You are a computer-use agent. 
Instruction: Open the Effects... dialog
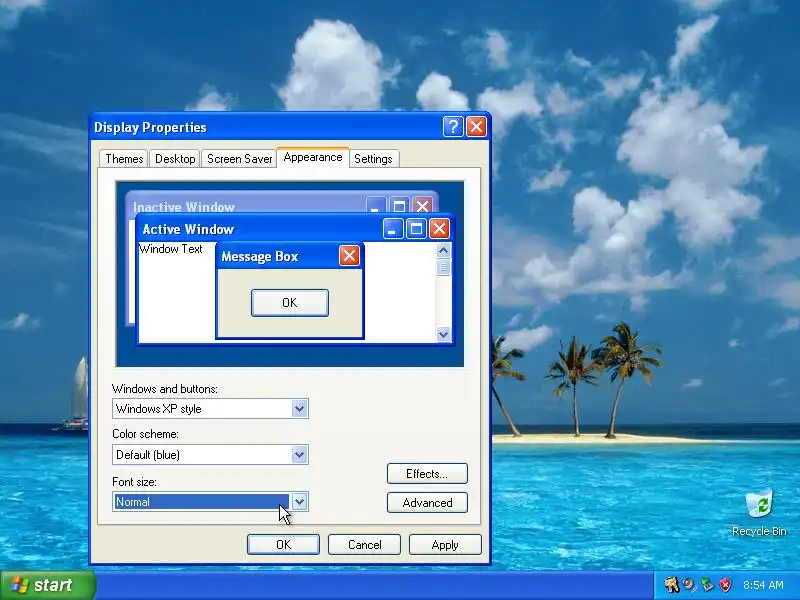pyautogui.click(x=427, y=473)
